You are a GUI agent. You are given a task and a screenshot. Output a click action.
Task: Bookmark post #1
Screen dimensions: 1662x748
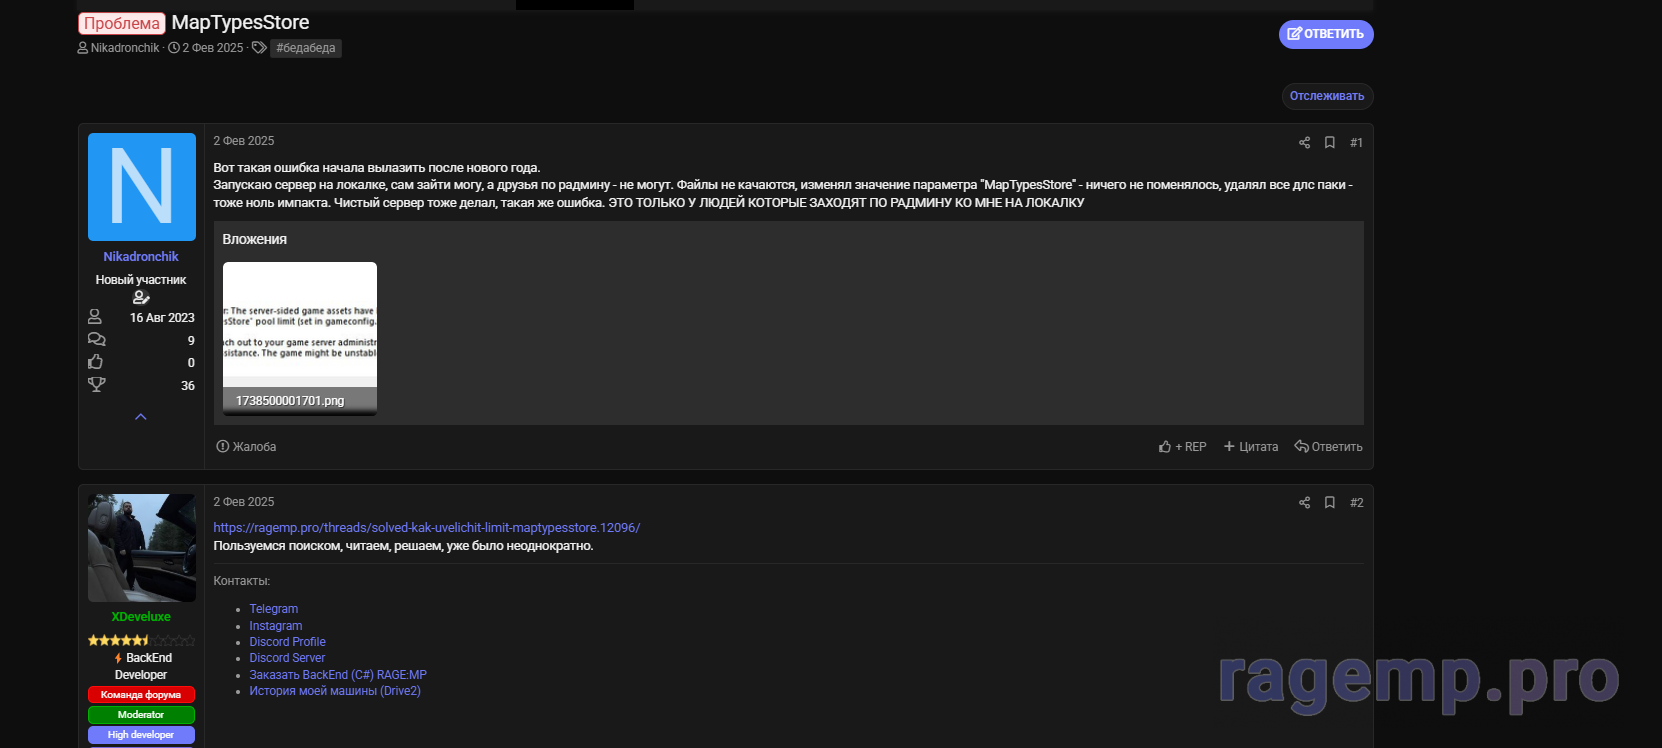click(1330, 142)
